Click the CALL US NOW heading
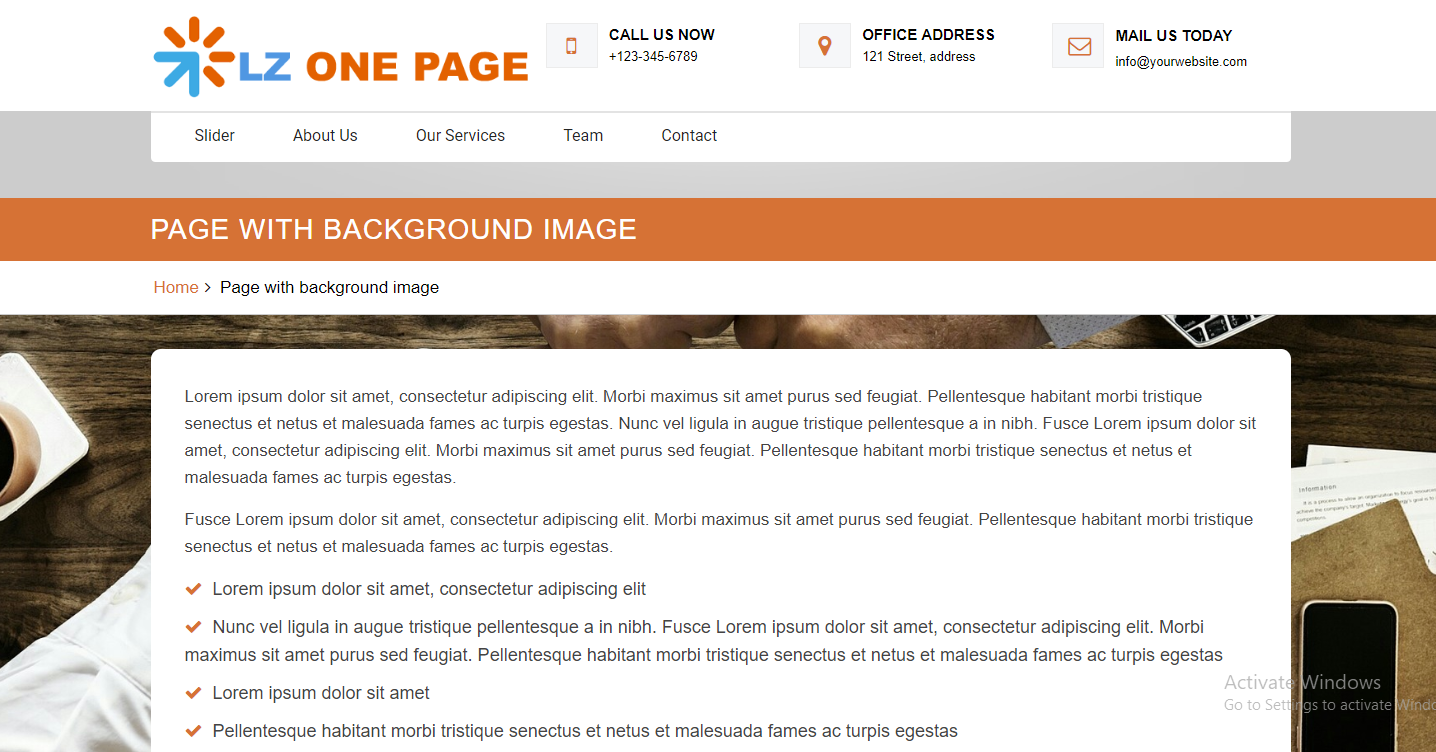 pos(662,35)
